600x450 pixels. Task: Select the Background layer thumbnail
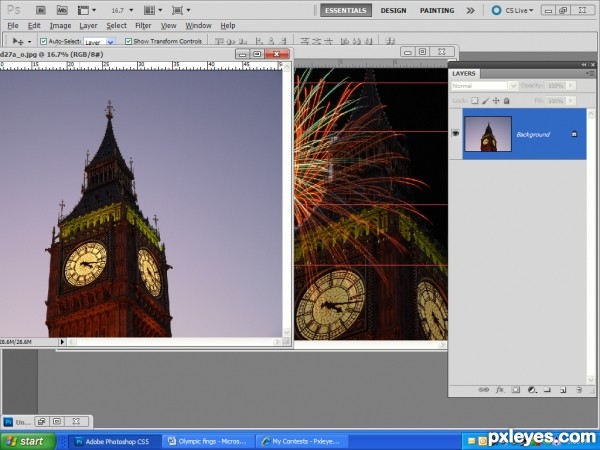pyautogui.click(x=488, y=134)
